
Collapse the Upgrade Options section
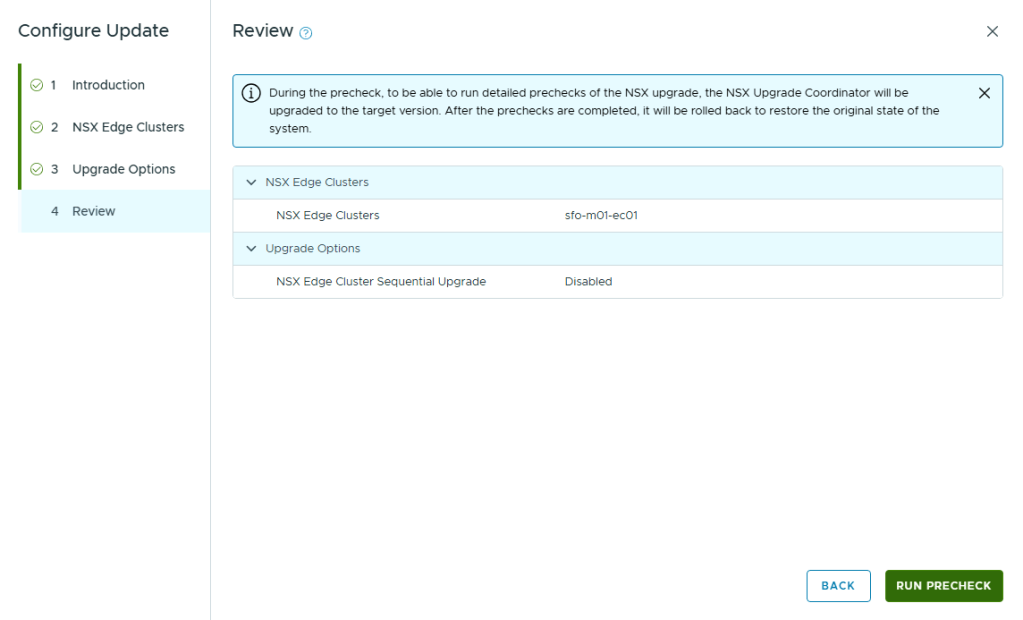251,249
